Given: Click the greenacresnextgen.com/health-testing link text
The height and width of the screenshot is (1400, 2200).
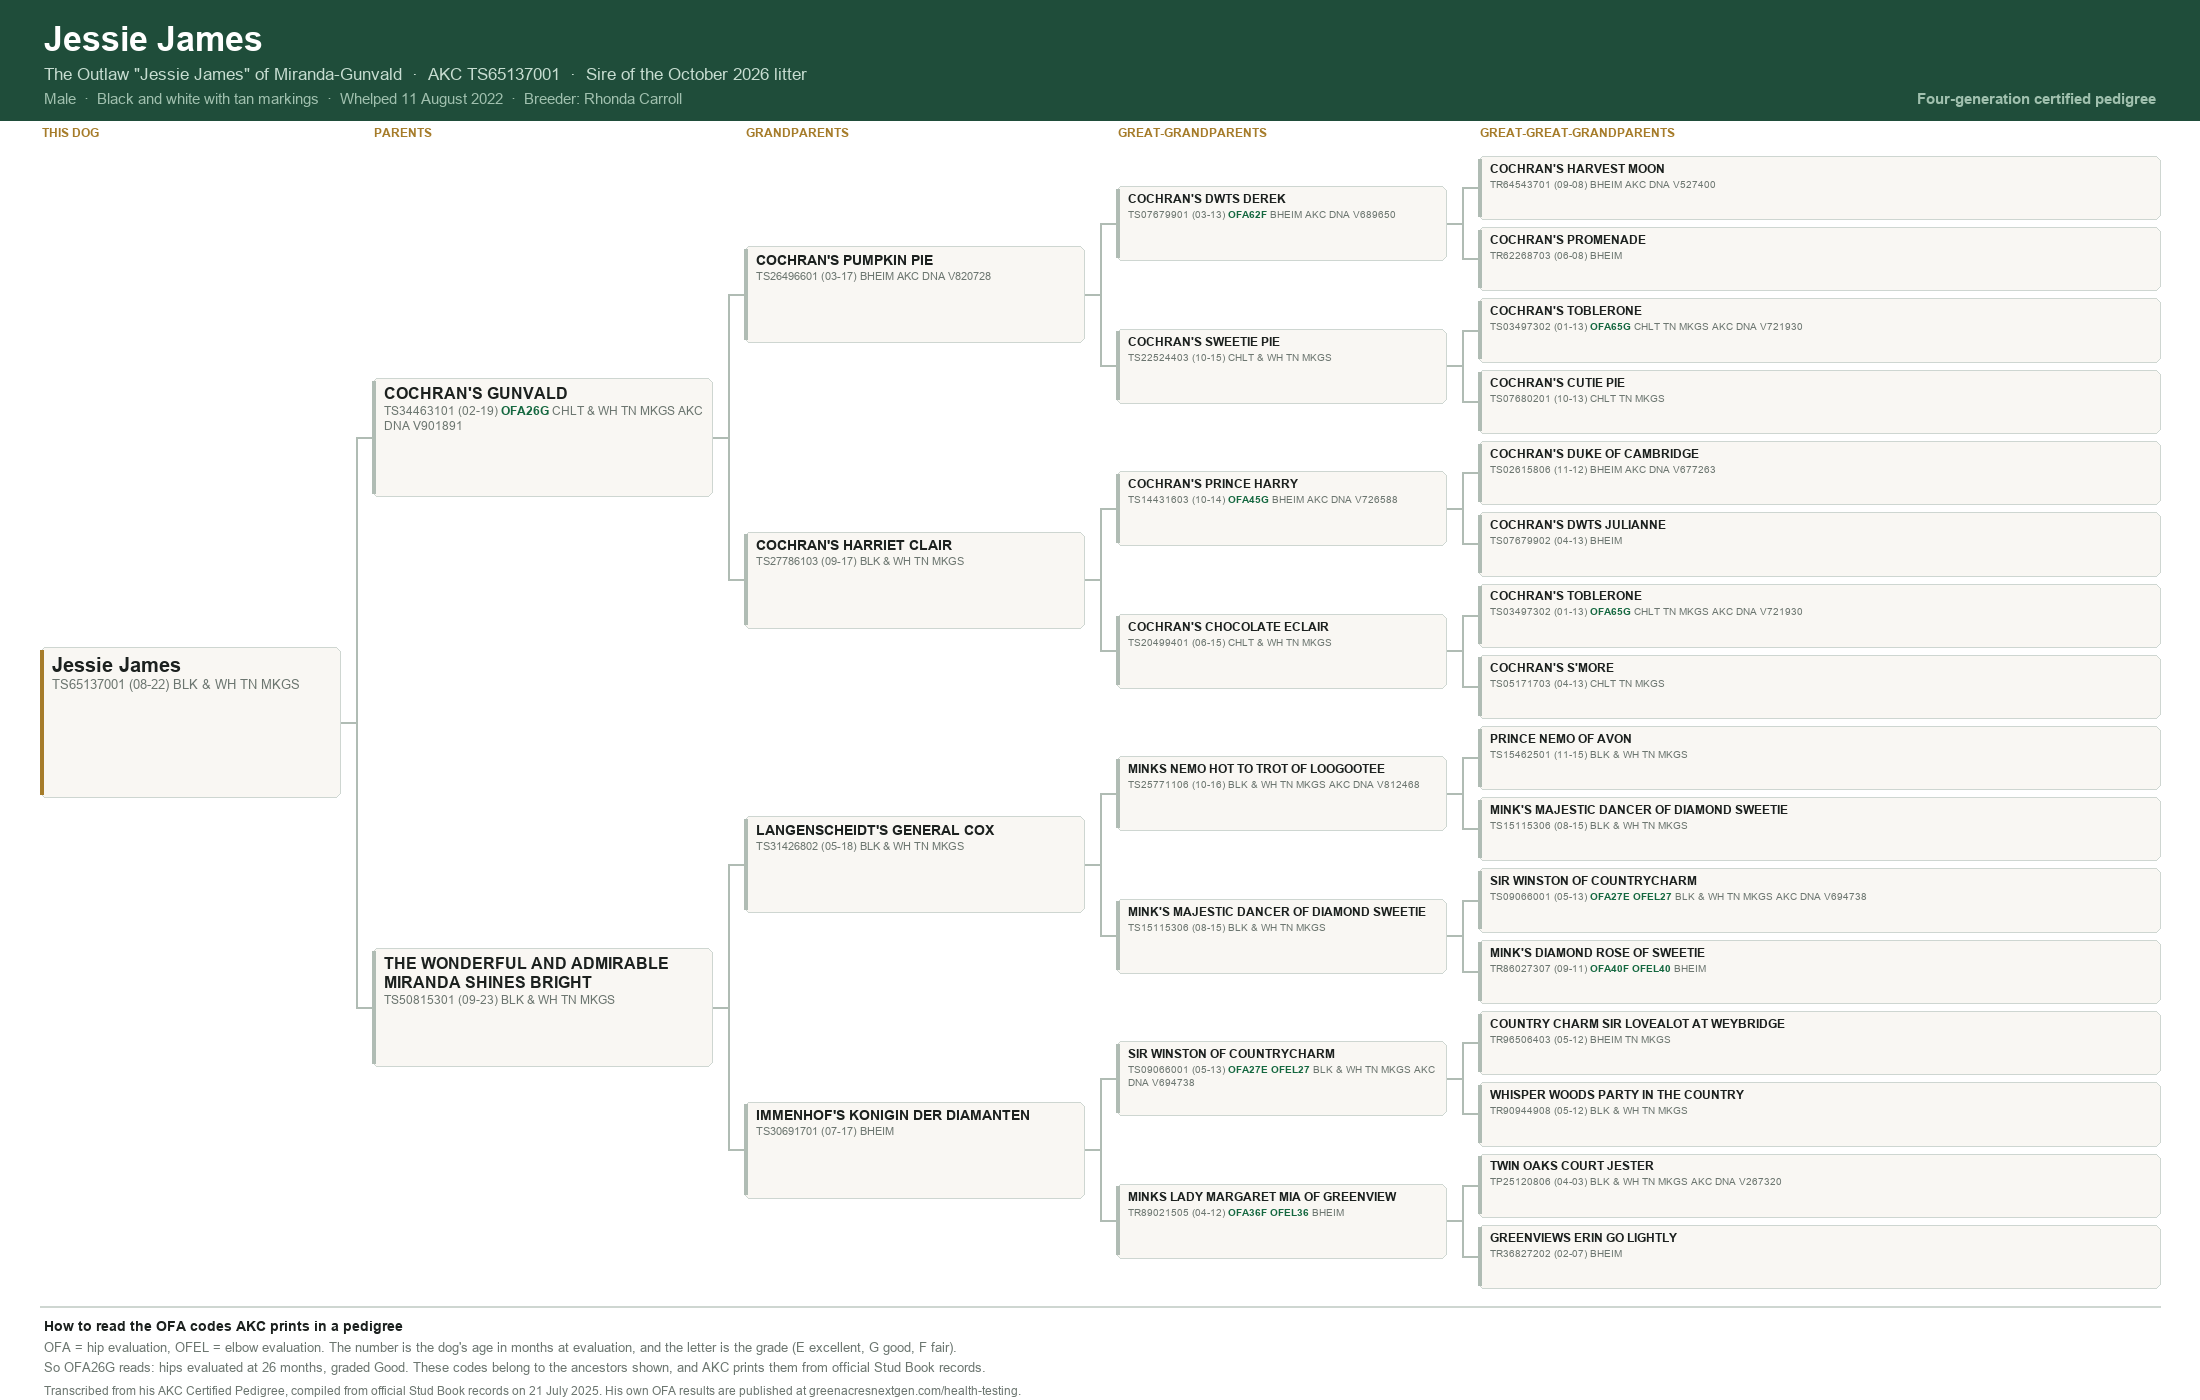Looking at the screenshot, I should pyautogui.click(x=914, y=1391).
